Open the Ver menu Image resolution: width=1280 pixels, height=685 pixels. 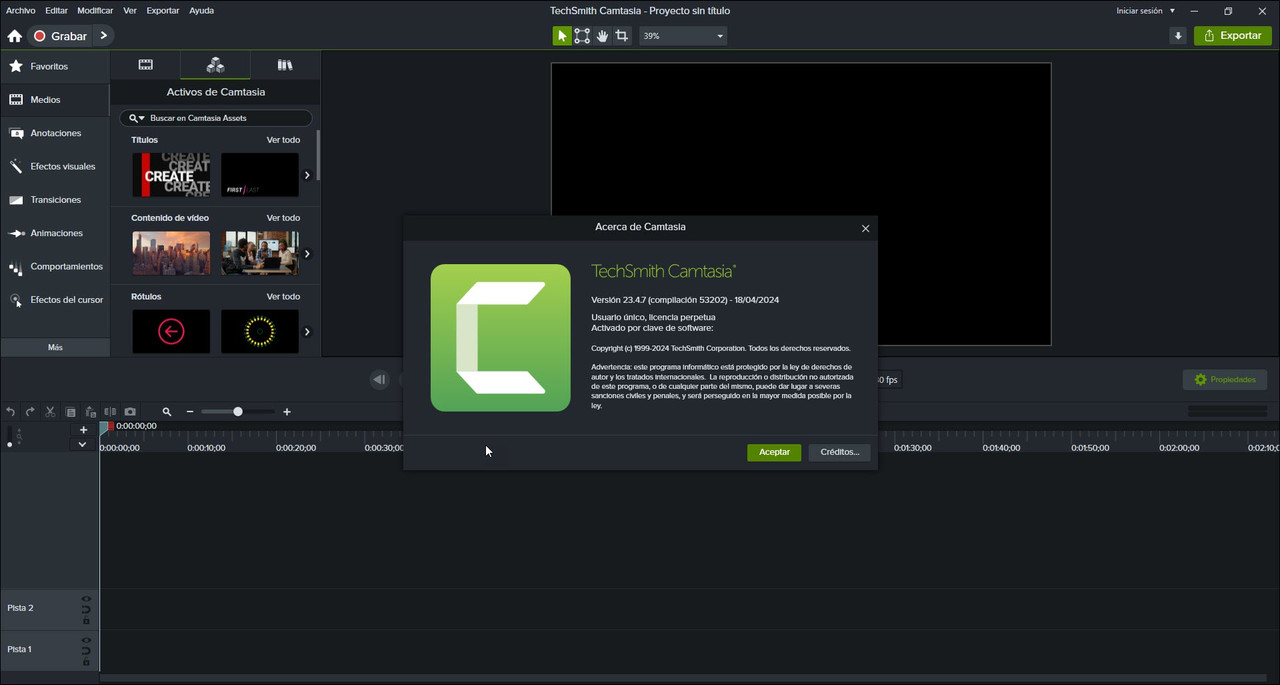[130, 11]
